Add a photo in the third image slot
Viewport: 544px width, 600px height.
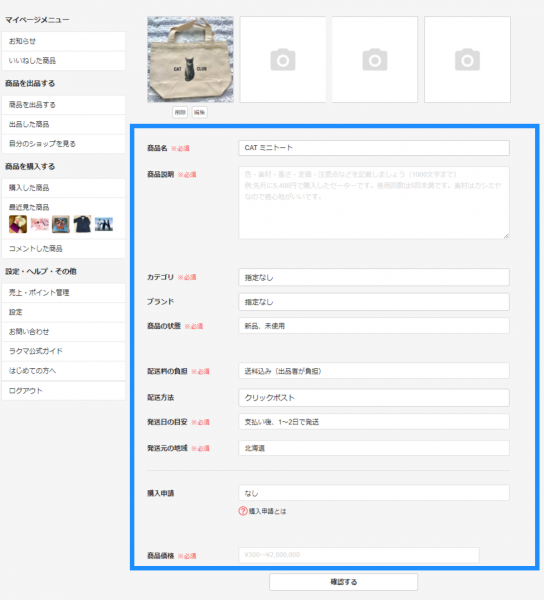pos(375,59)
